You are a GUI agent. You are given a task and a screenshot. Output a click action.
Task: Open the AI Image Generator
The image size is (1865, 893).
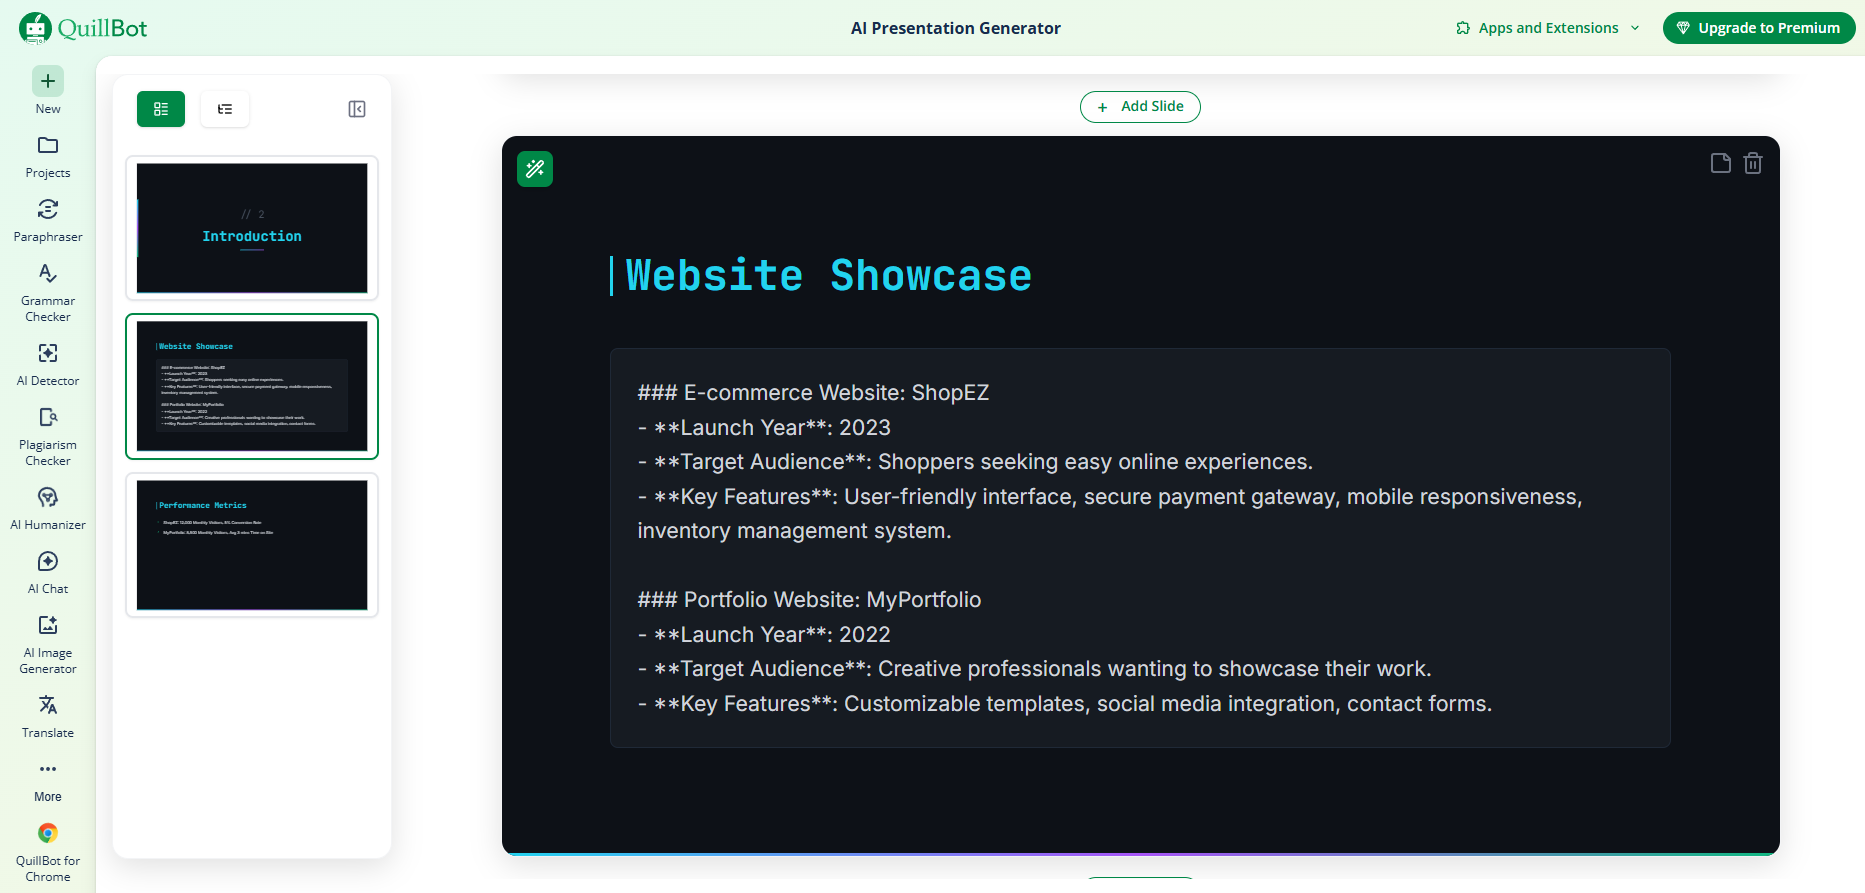pos(48,644)
